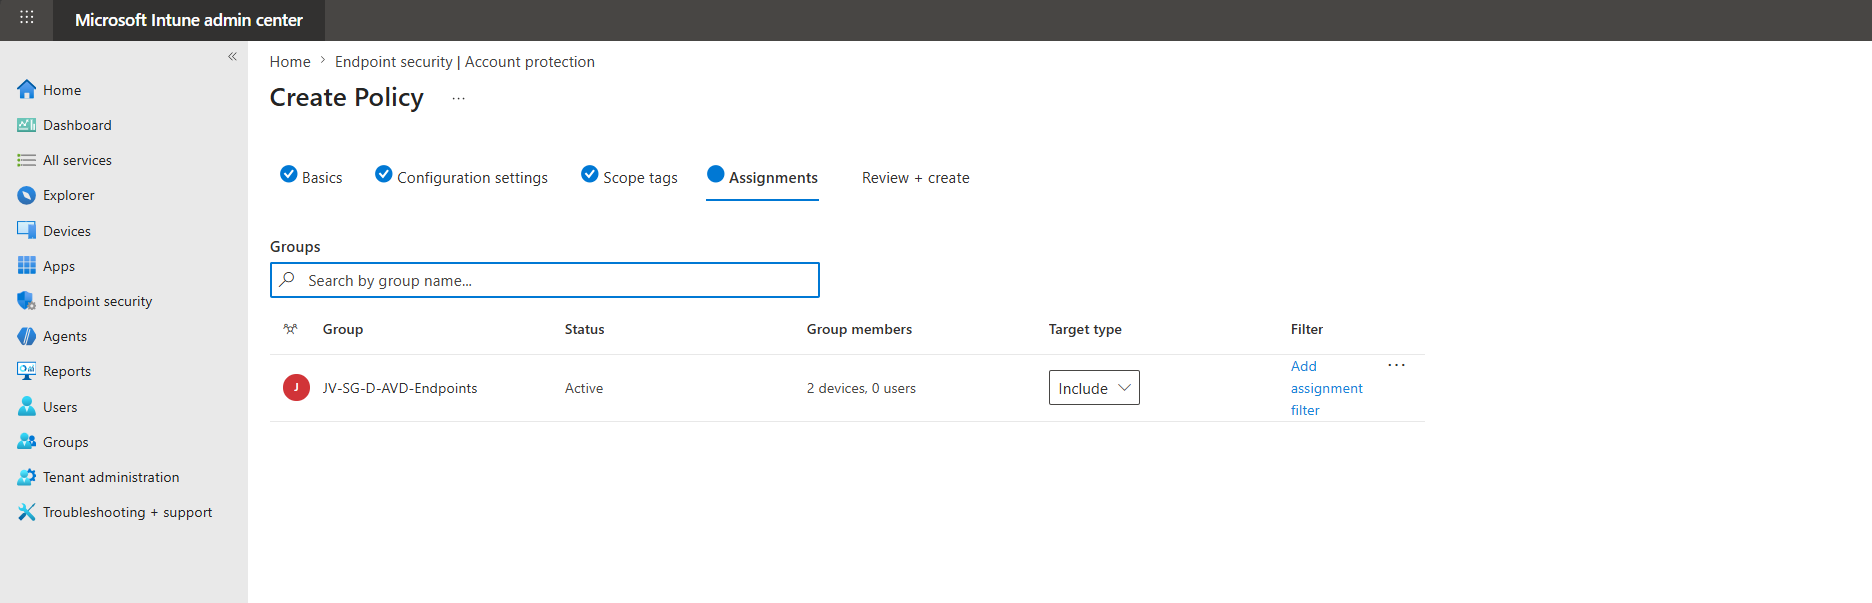The image size is (1872, 603).
Task: Open the Dashboard icon in sidebar
Action: [27, 125]
